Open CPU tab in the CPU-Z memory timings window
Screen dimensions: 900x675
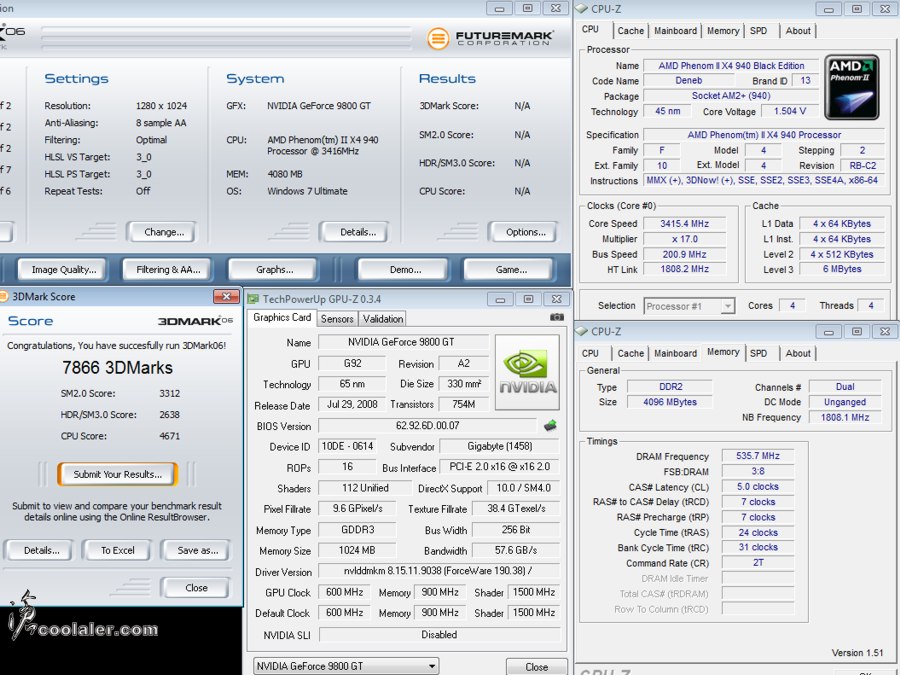[590, 354]
